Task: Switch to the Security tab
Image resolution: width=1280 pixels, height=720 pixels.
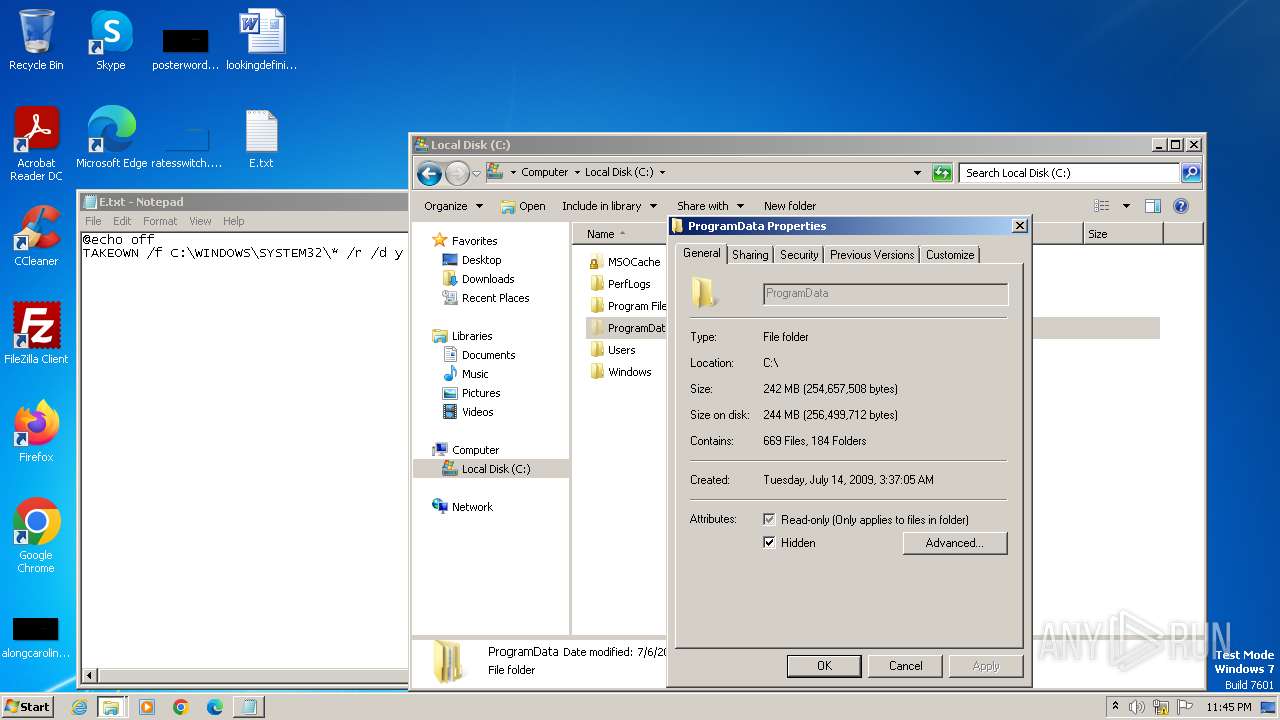Action: click(799, 255)
